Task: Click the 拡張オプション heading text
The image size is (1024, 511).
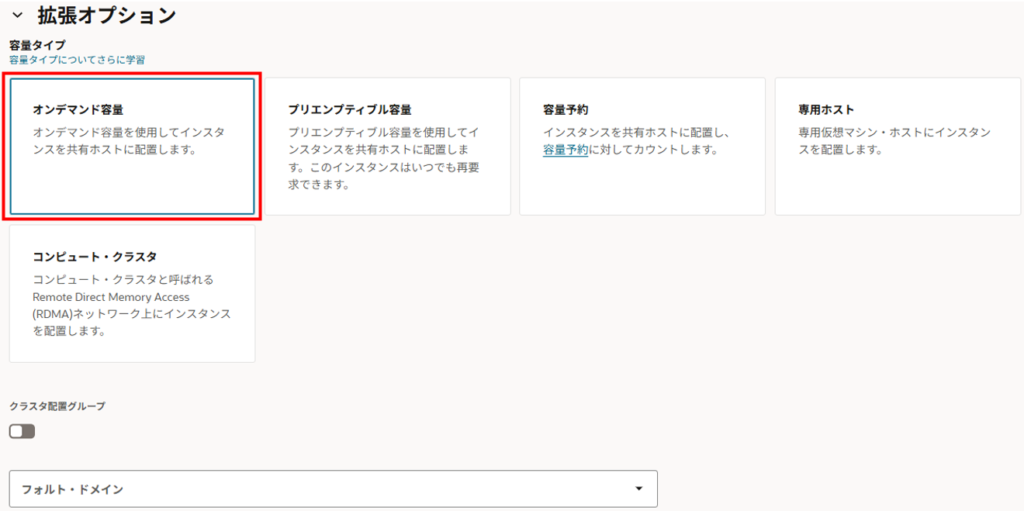Action: coord(106,15)
